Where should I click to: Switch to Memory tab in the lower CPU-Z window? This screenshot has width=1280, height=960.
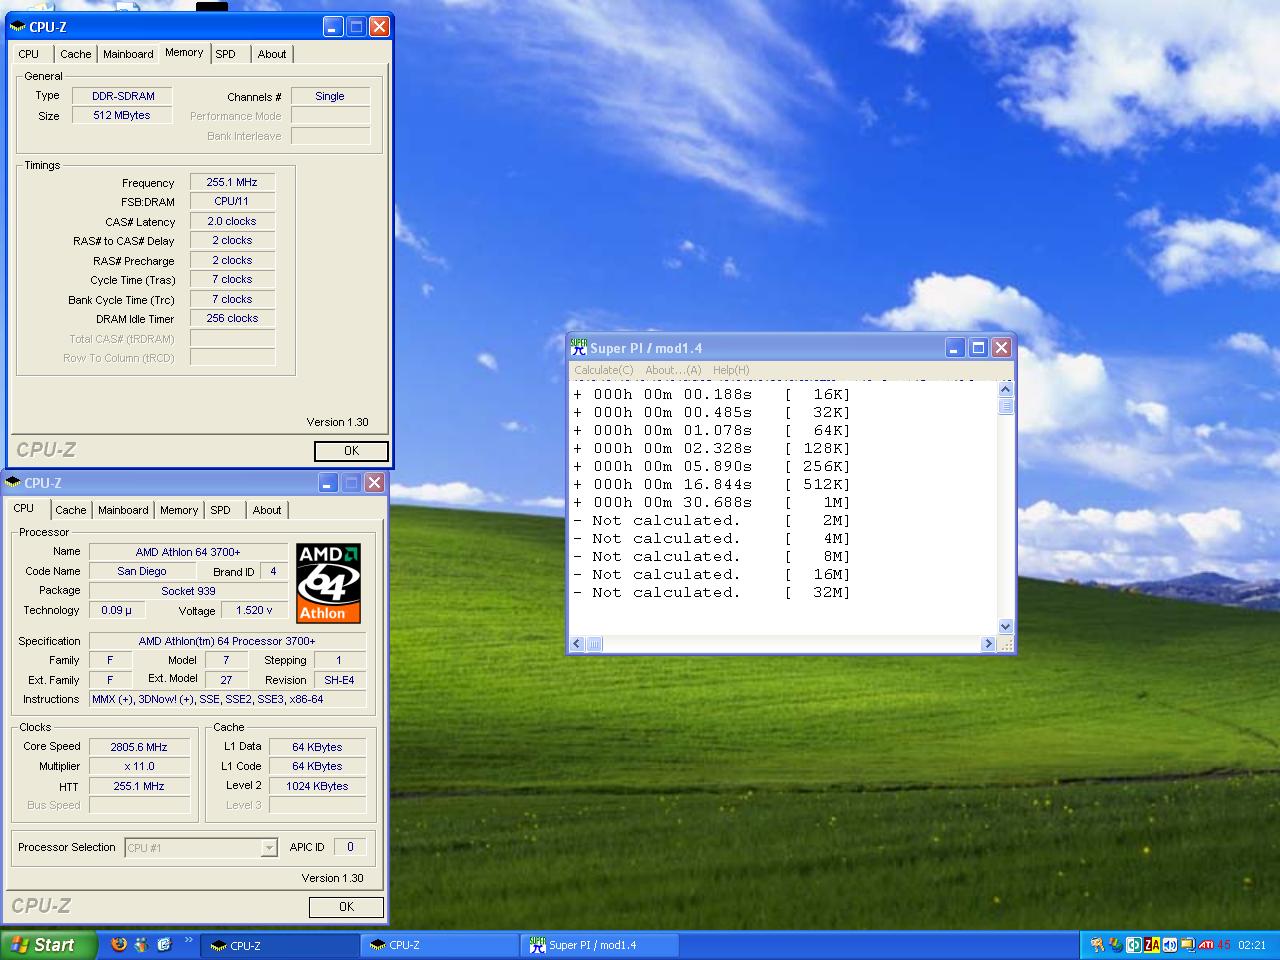(x=179, y=510)
